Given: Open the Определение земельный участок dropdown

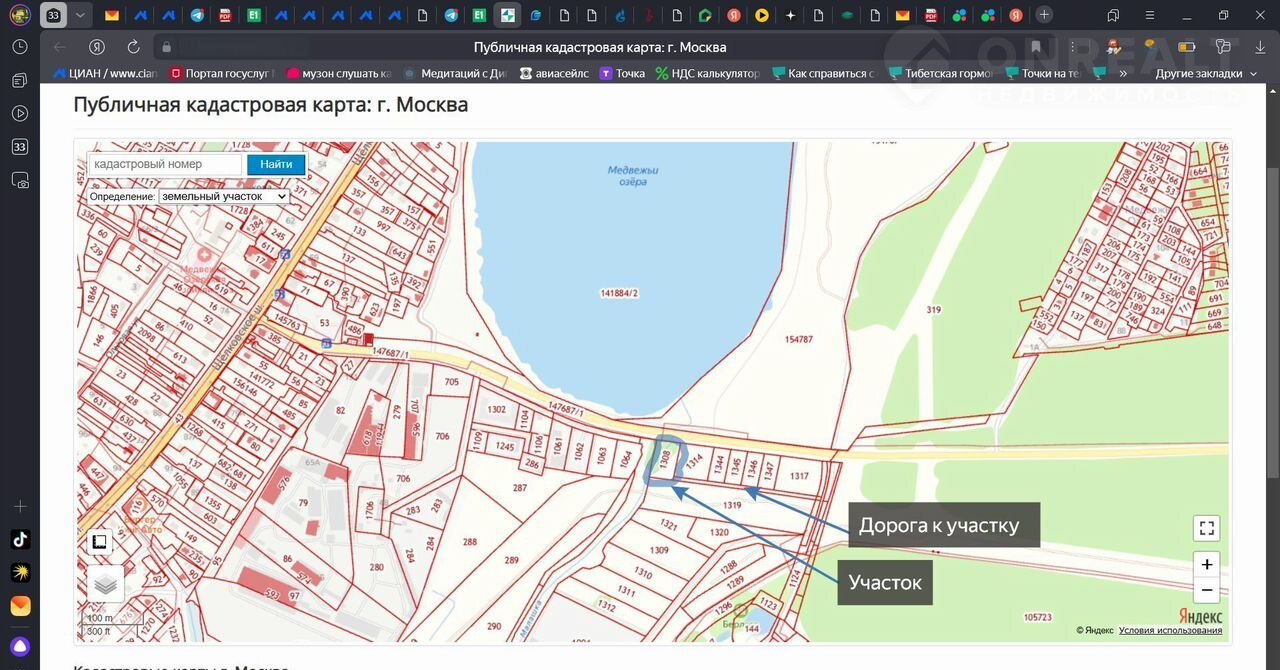Looking at the screenshot, I should tap(223, 197).
